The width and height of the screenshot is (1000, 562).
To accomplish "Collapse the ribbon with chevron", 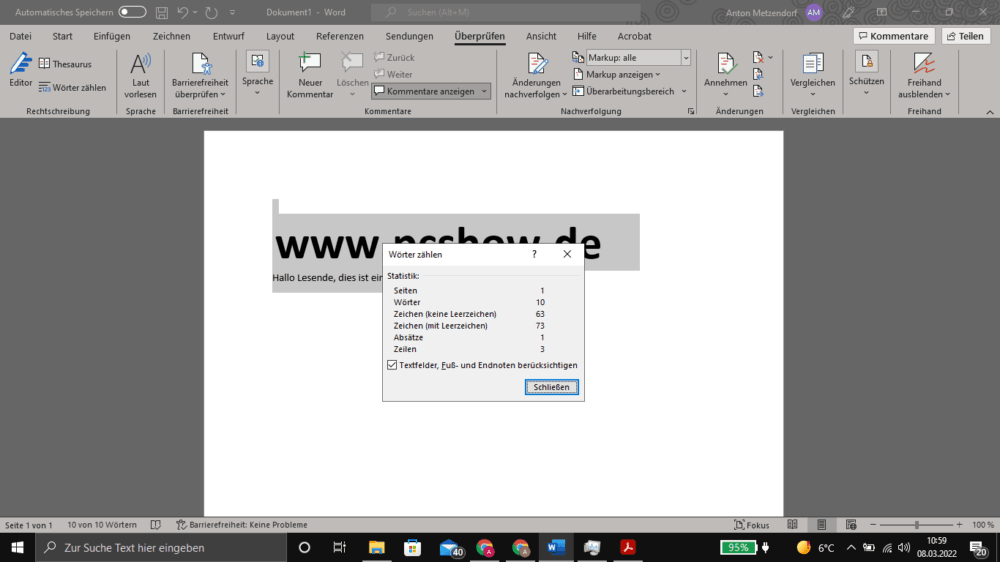I will point(990,112).
